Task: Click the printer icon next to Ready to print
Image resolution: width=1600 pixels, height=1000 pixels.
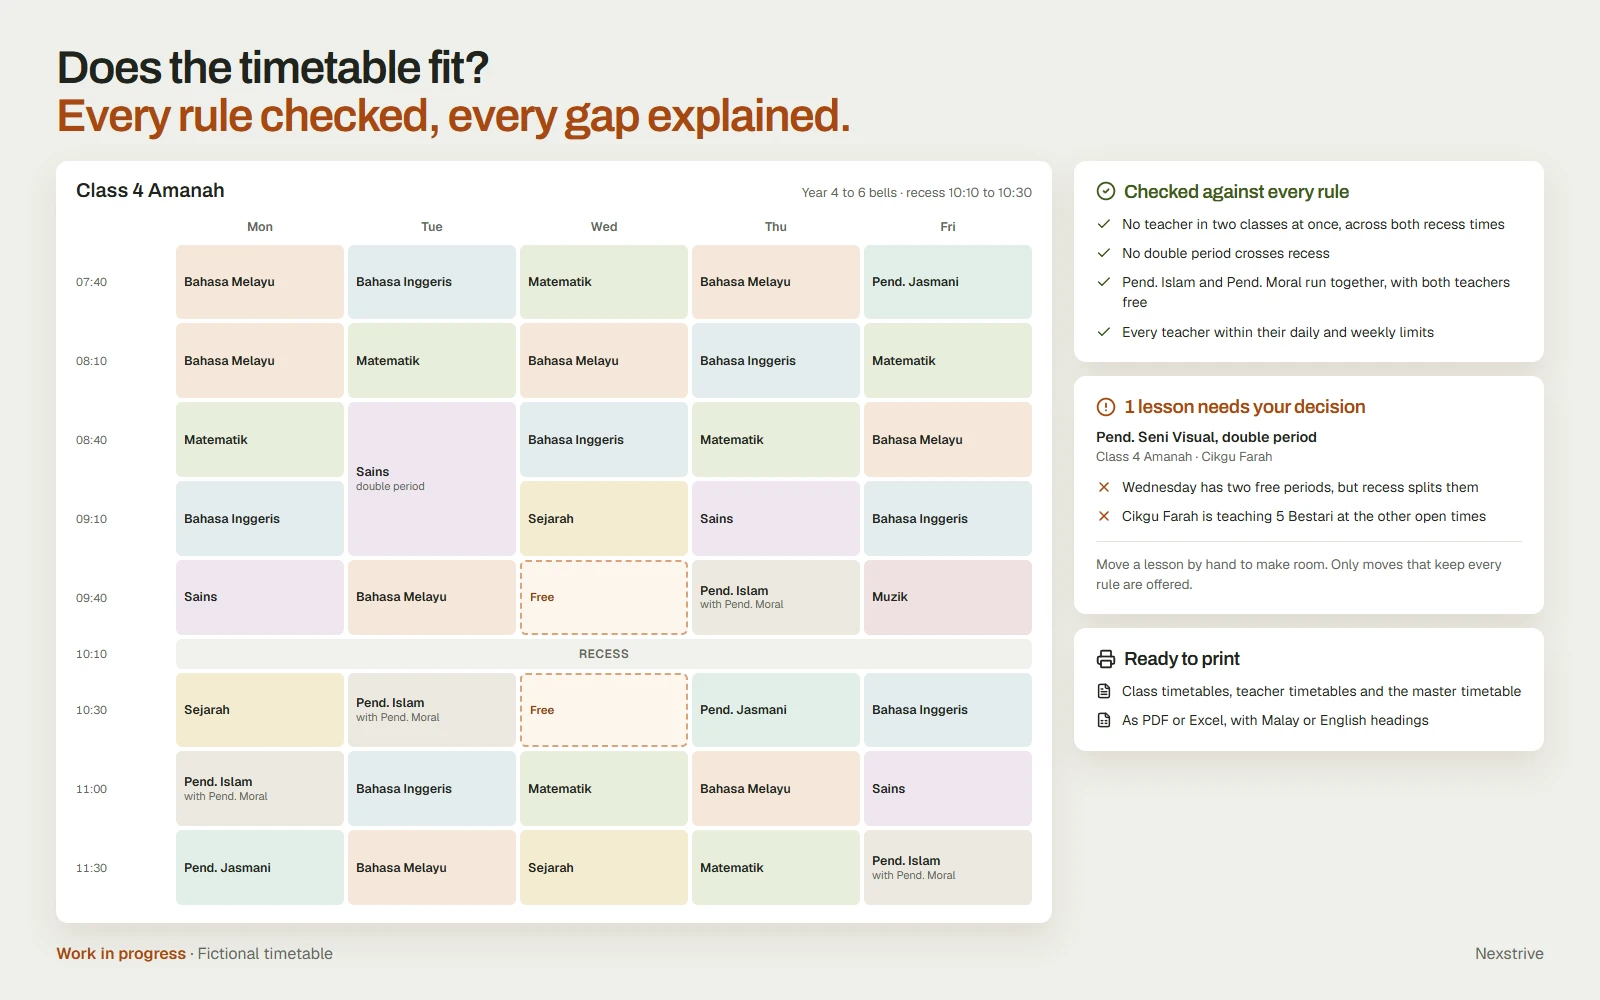Action: [1105, 659]
